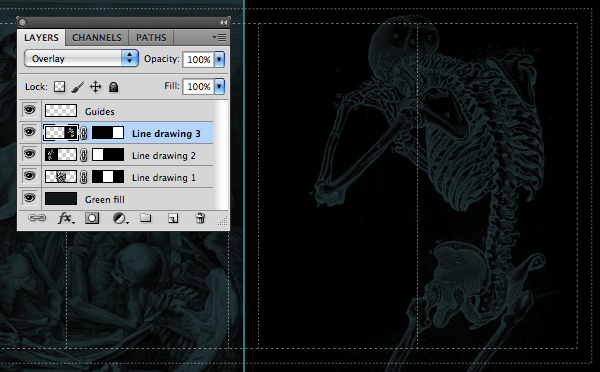Screen dimensions: 600x372
Task: Lock image pixels brush icon
Action: [x=78, y=87]
